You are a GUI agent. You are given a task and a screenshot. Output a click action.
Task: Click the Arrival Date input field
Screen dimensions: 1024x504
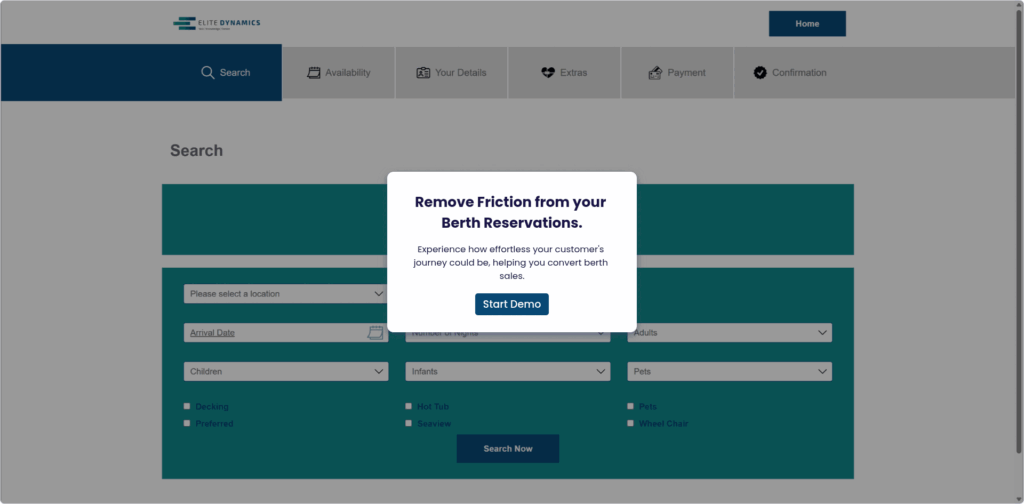click(286, 332)
